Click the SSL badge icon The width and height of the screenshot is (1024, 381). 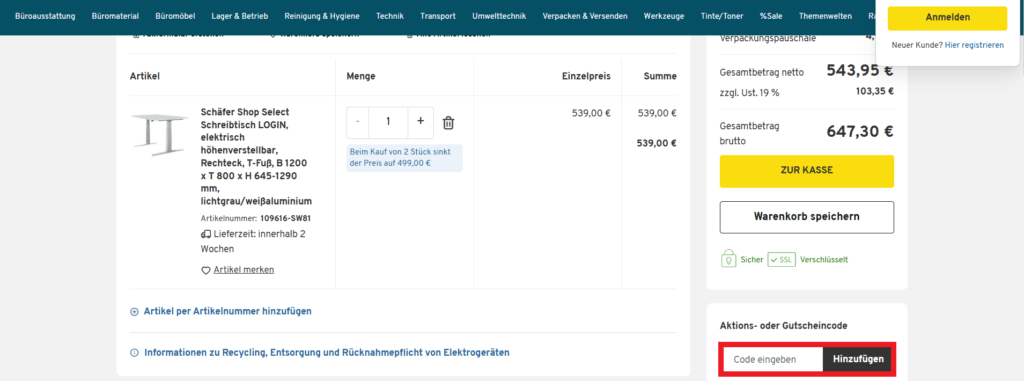click(782, 259)
